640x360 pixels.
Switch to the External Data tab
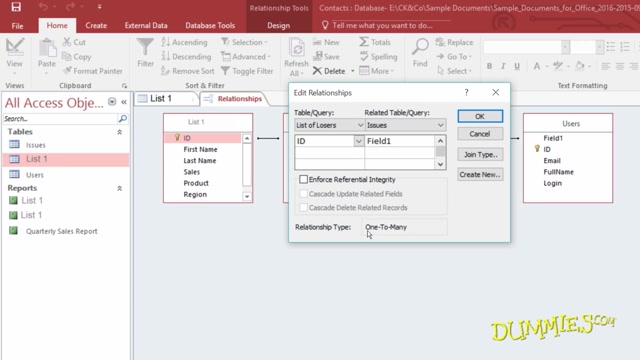(x=146, y=25)
